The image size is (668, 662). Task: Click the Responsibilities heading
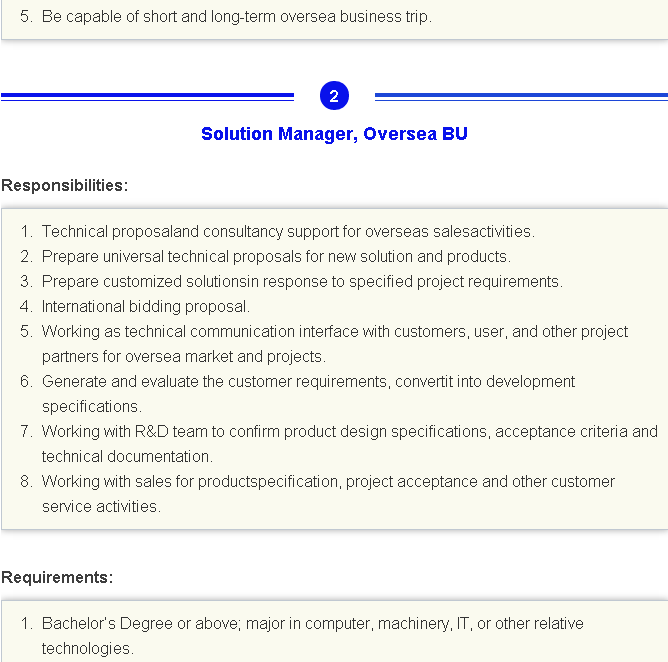(64, 186)
